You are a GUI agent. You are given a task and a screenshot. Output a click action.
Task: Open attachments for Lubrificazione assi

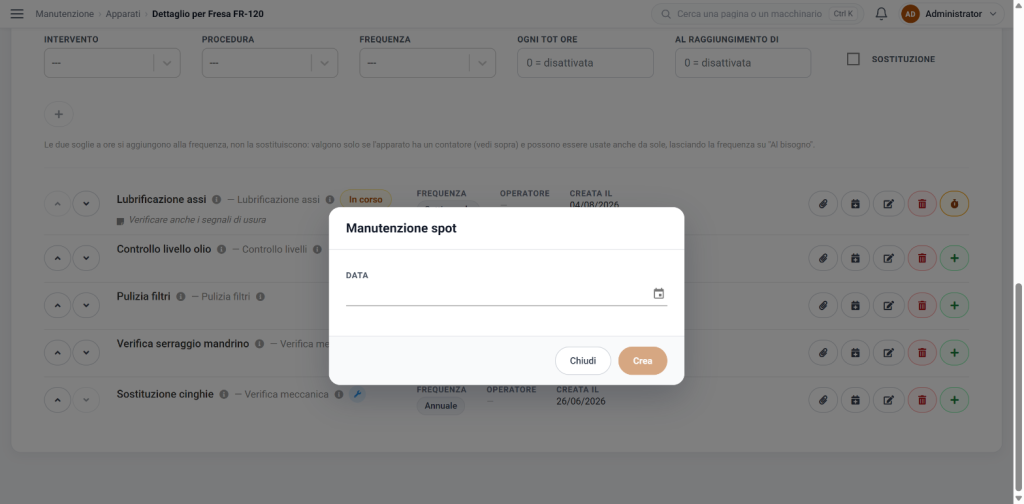tap(823, 204)
